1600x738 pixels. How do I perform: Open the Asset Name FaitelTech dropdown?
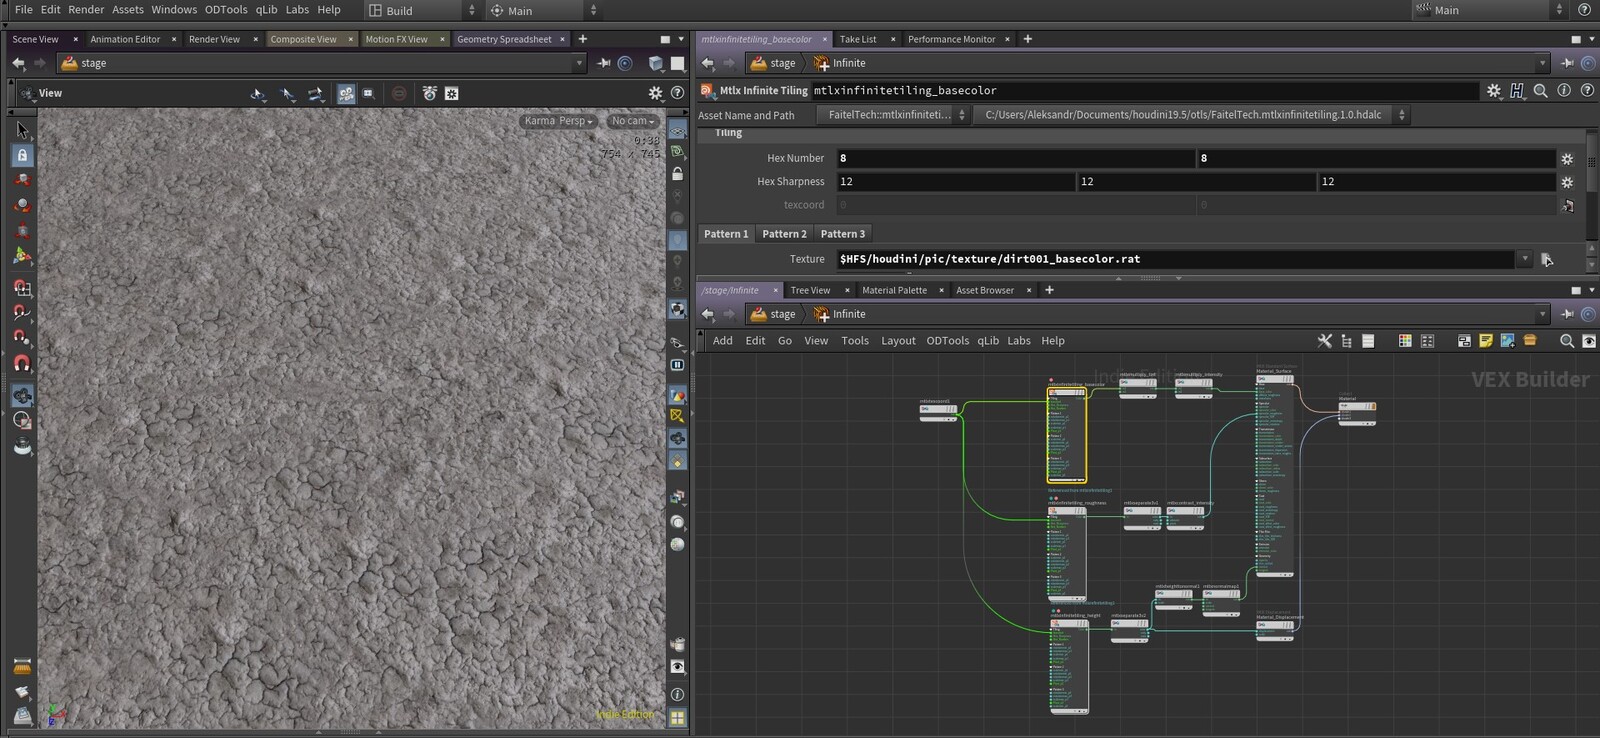(893, 115)
